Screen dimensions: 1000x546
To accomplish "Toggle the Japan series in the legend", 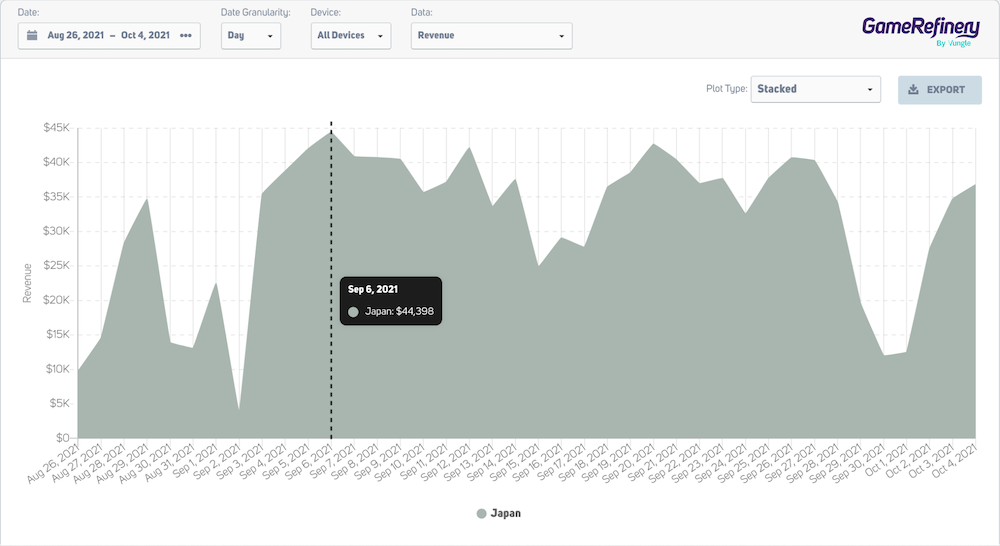I will (x=499, y=513).
